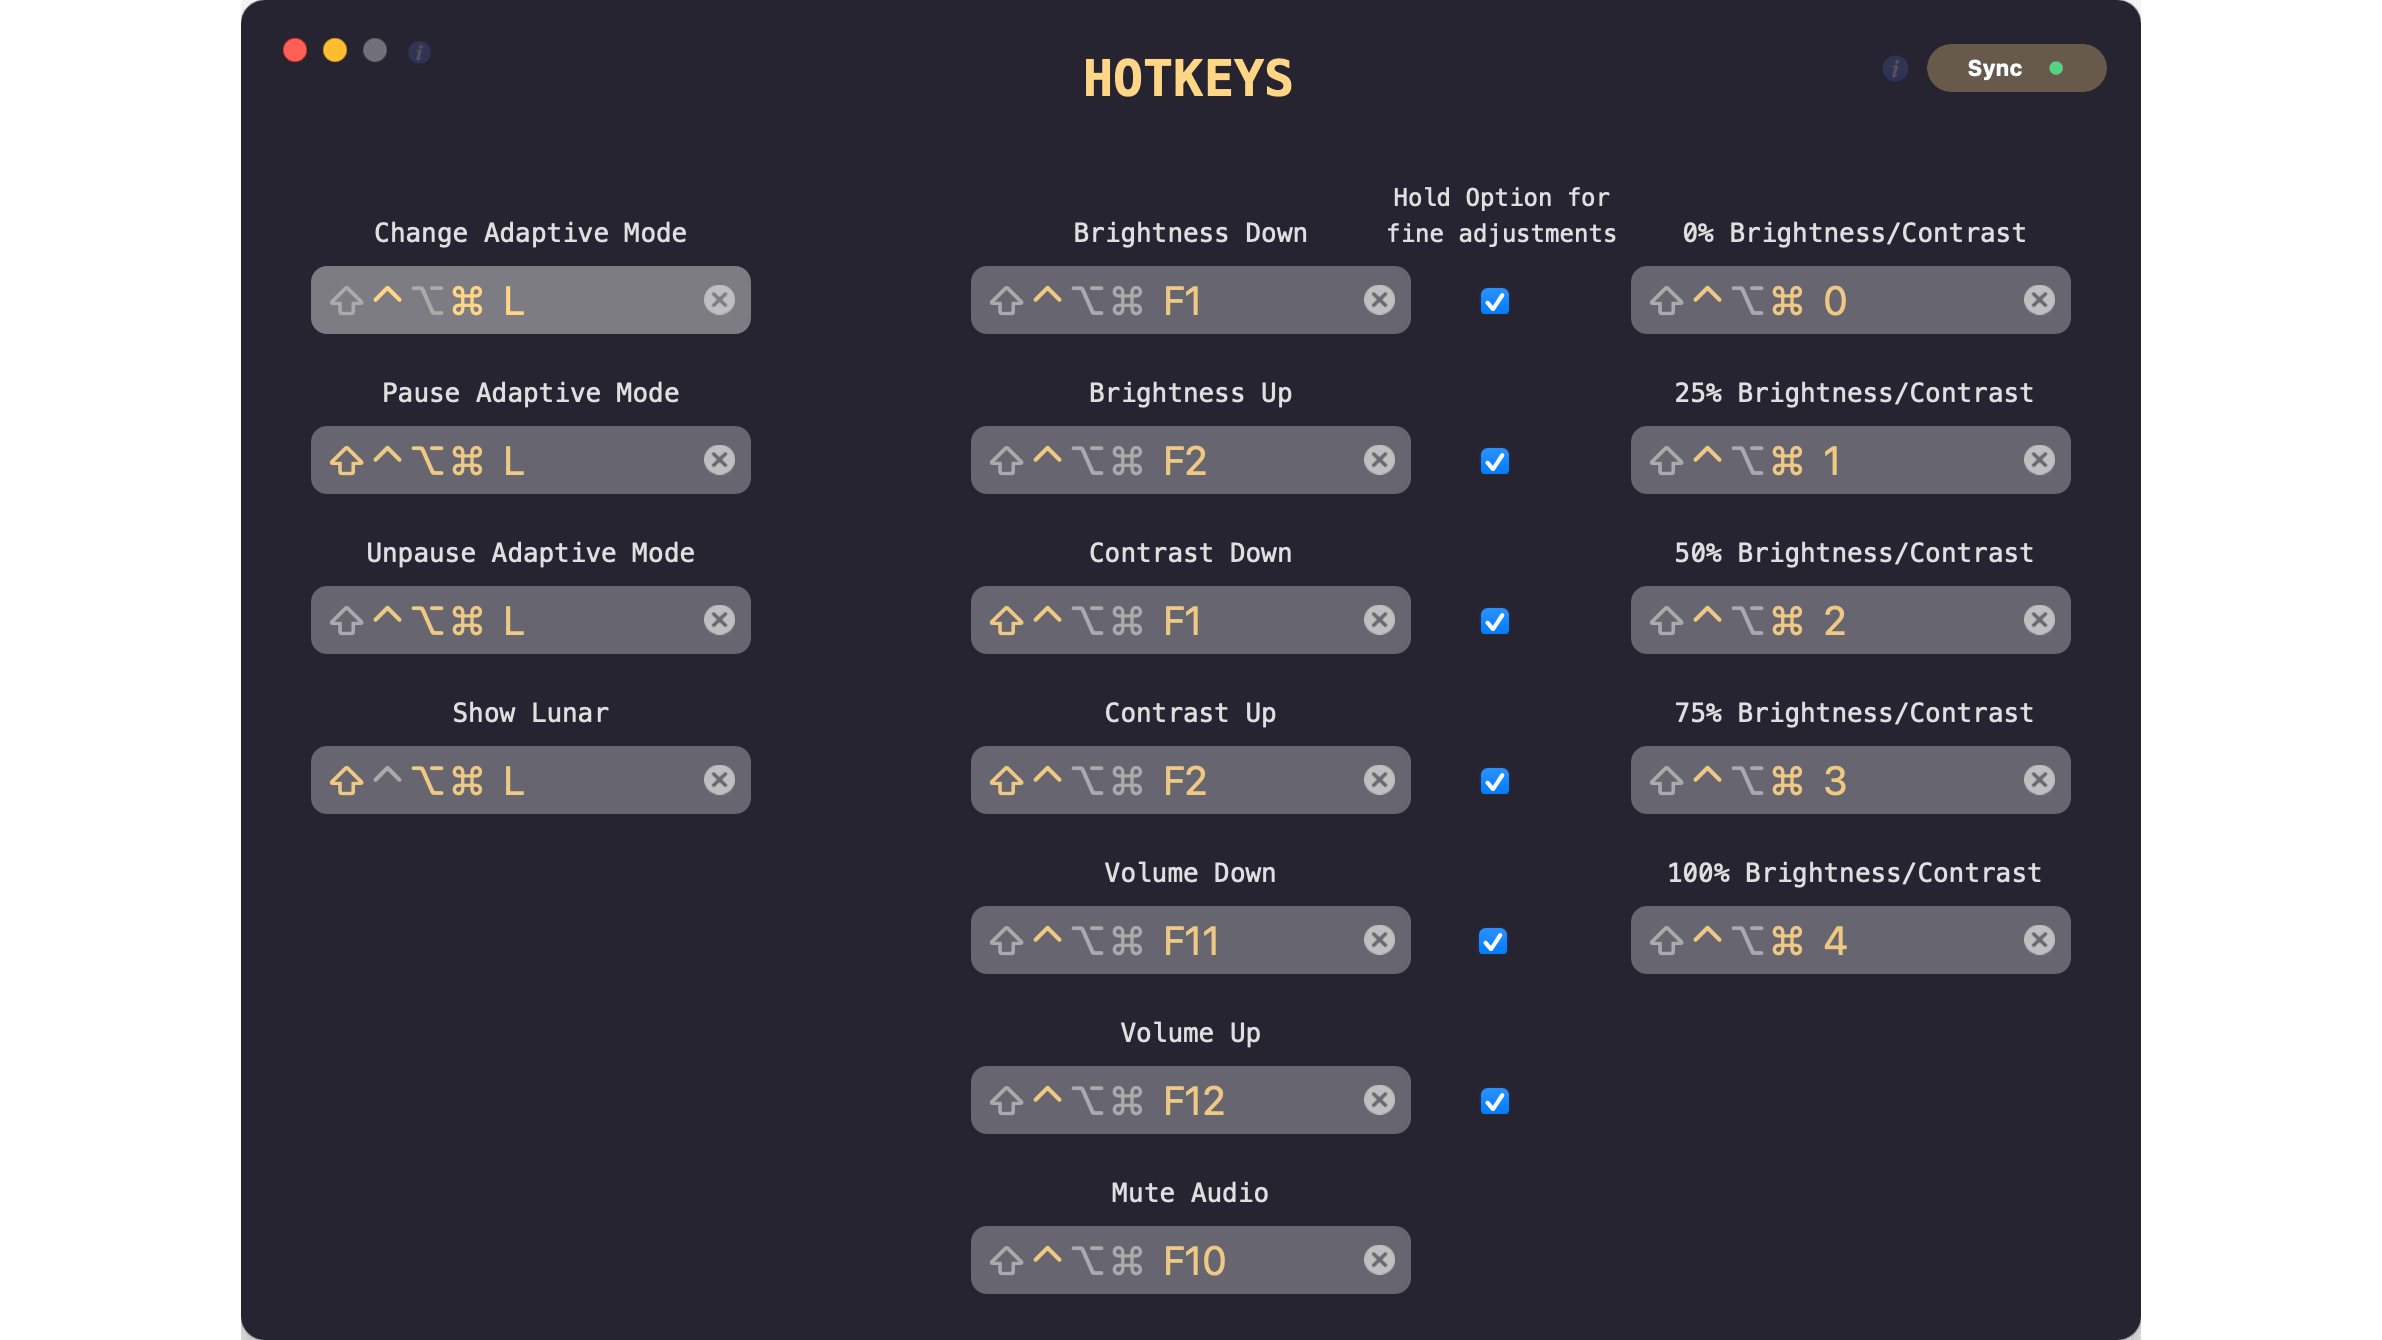Toggle fine adjustments checkbox for Volume Up
Viewport: 2382px width, 1340px height.
[x=1495, y=1101]
